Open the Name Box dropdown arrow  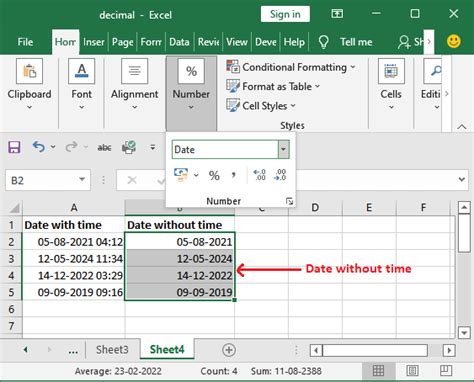coord(82,180)
